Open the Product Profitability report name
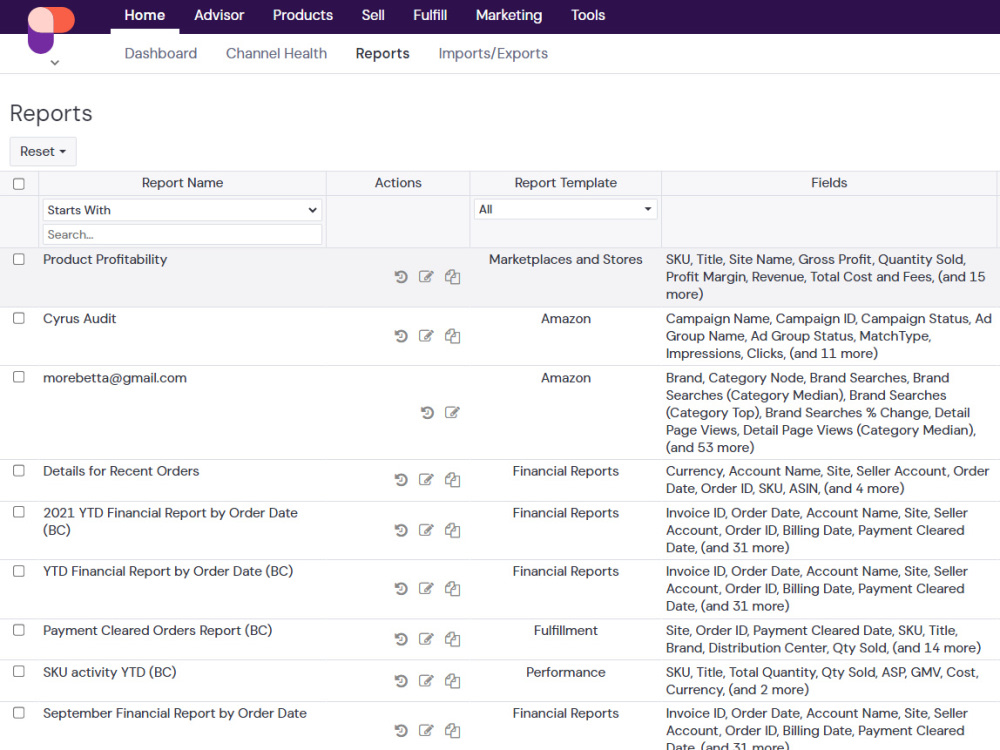Viewport: 1000px width, 750px height. pos(105,260)
